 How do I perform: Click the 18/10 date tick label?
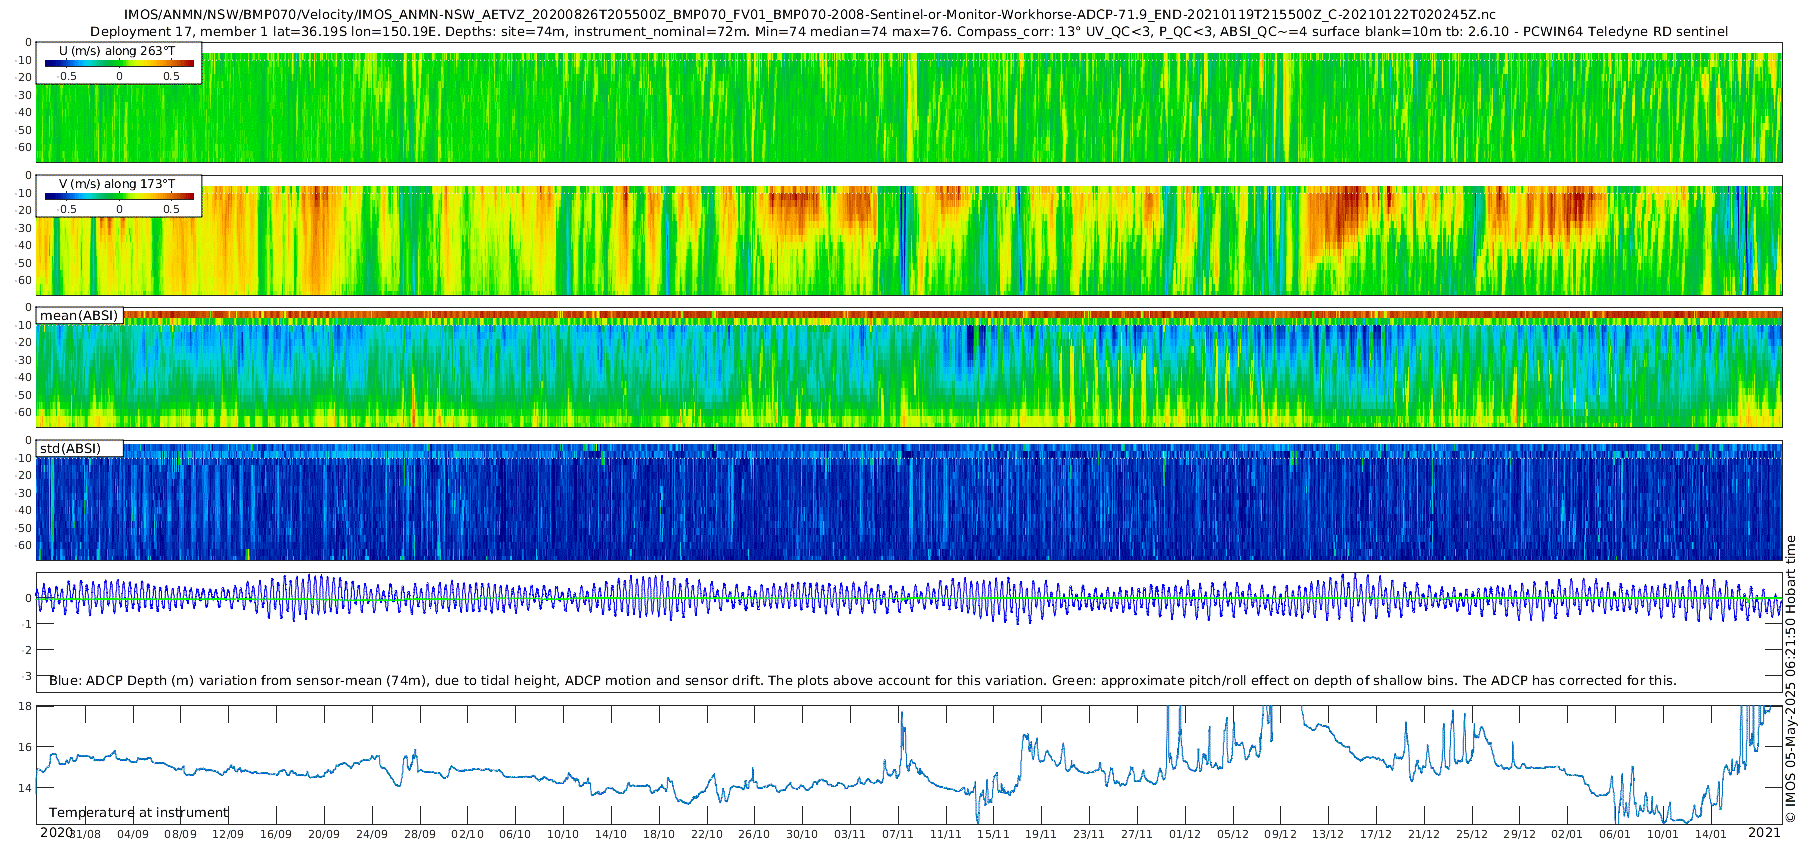(658, 834)
